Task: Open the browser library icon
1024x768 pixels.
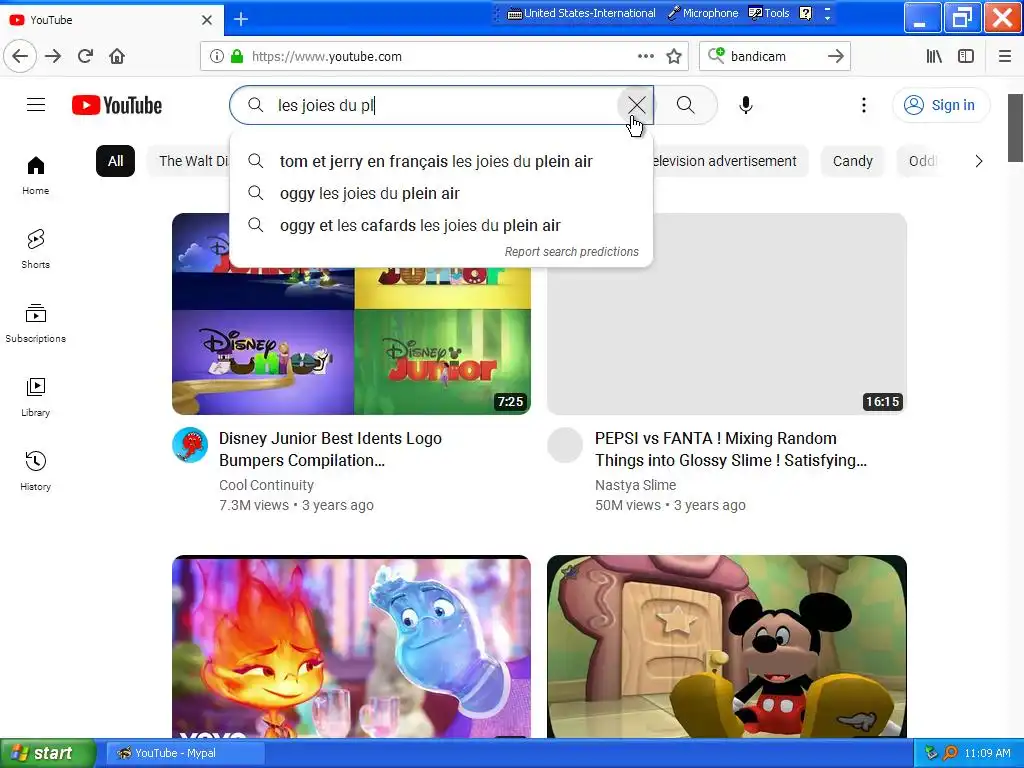Action: (934, 56)
